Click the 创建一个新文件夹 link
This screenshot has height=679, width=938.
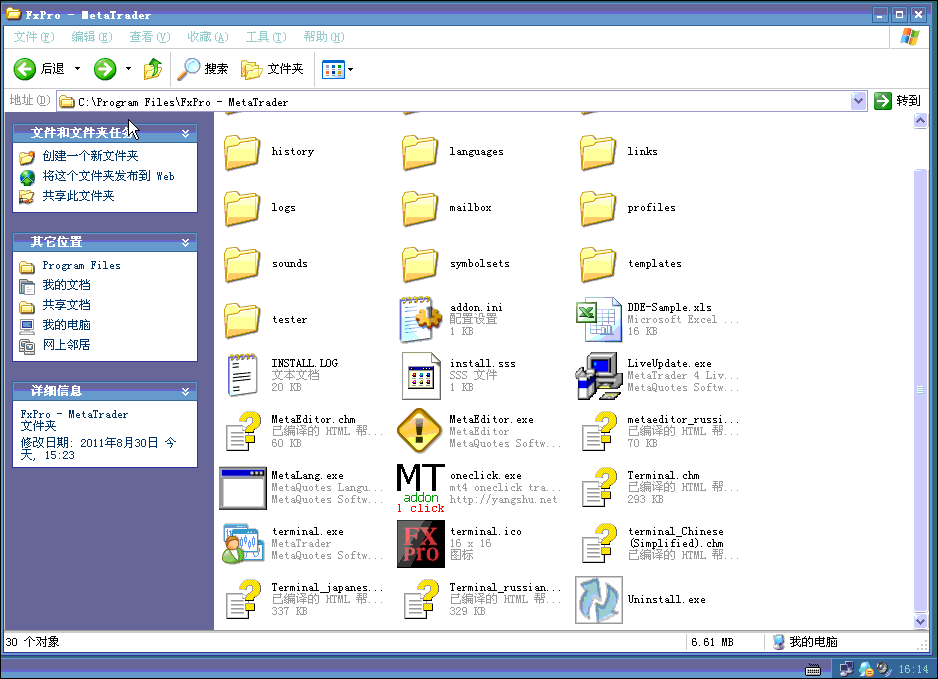pyautogui.click(x=90, y=156)
